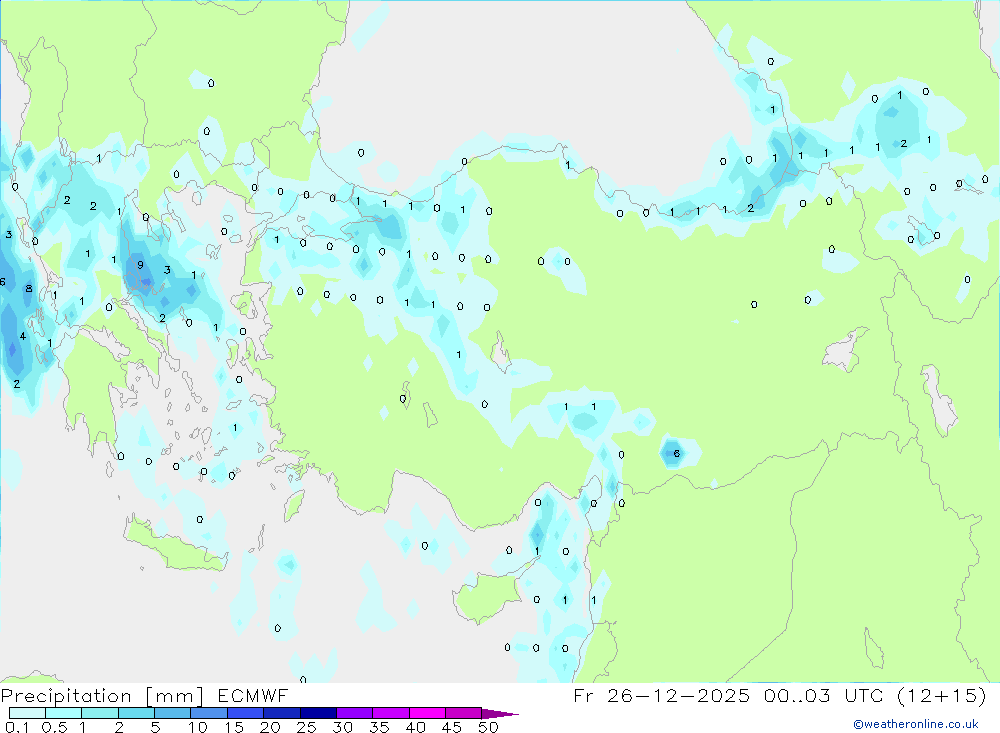Click the '35' legend scale label
This screenshot has height=733, width=1000.
[x=379, y=727]
